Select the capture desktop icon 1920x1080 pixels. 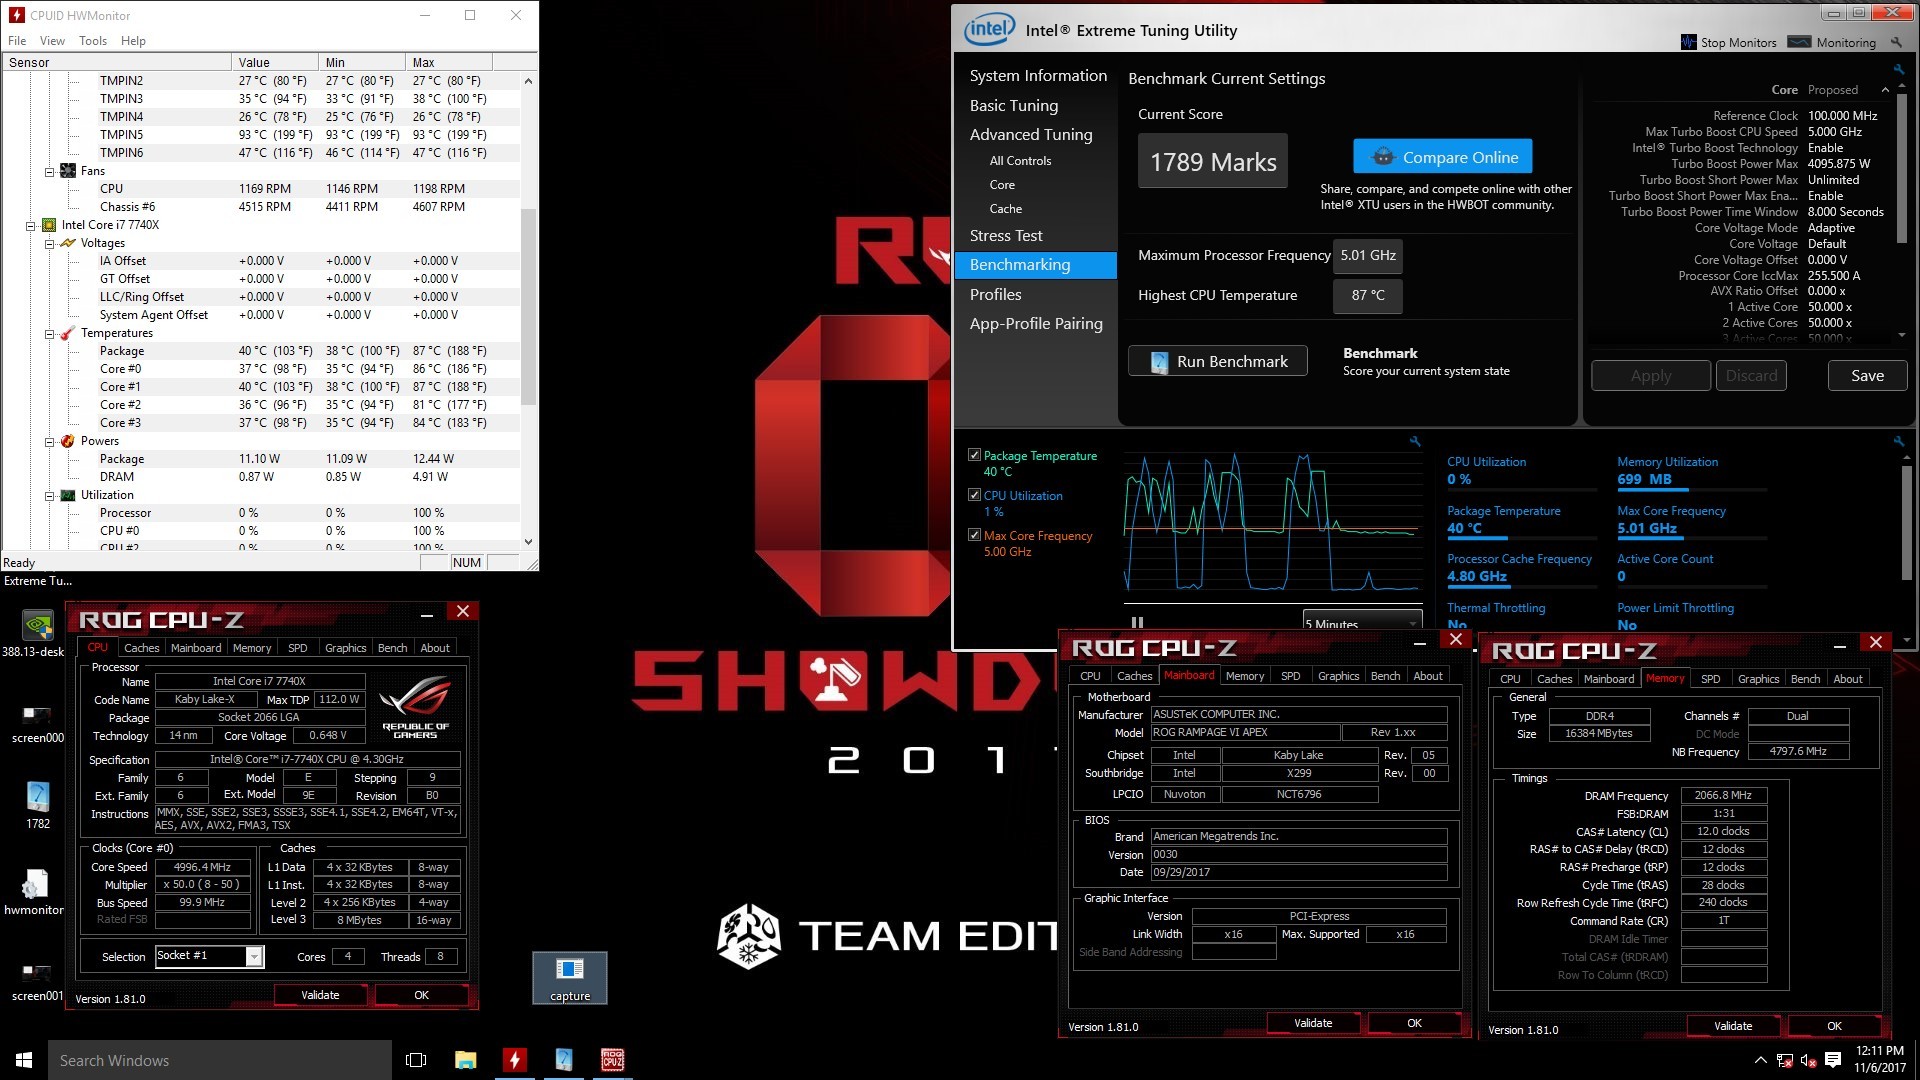570,978
